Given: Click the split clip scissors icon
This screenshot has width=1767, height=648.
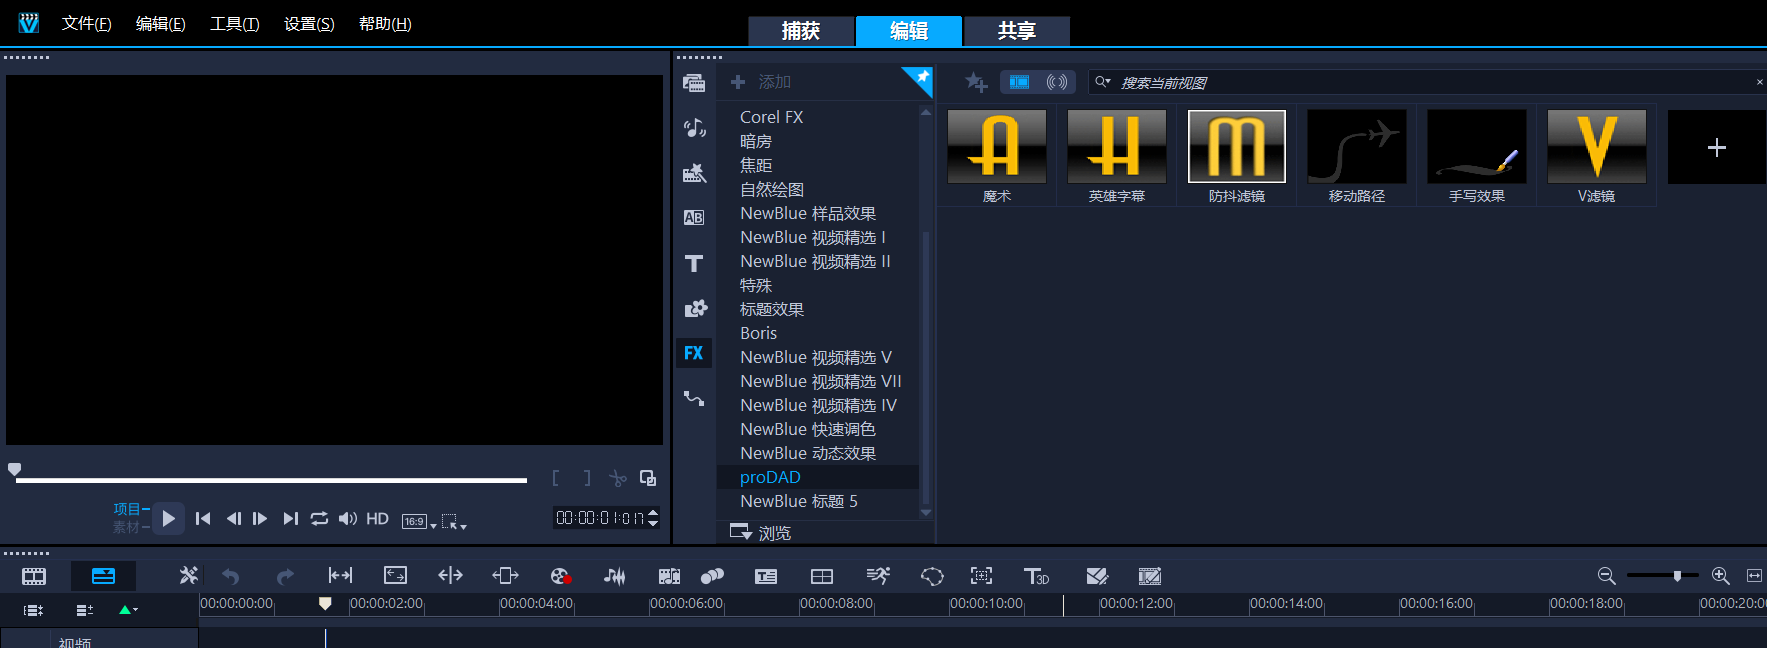Looking at the screenshot, I should pos(618,479).
